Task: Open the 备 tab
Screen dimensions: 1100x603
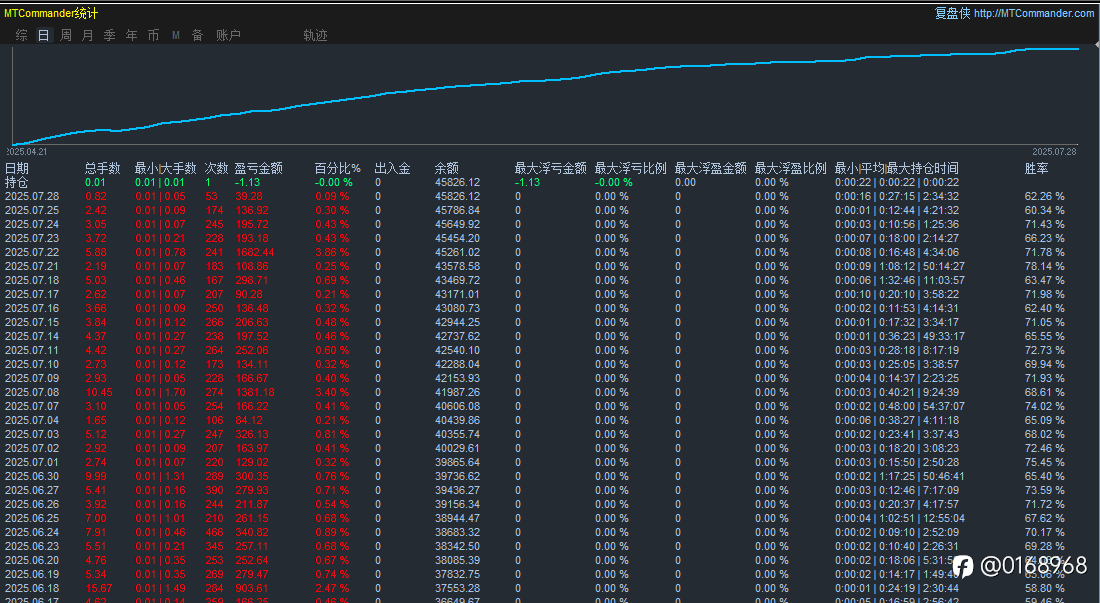Action: (x=197, y=35)
